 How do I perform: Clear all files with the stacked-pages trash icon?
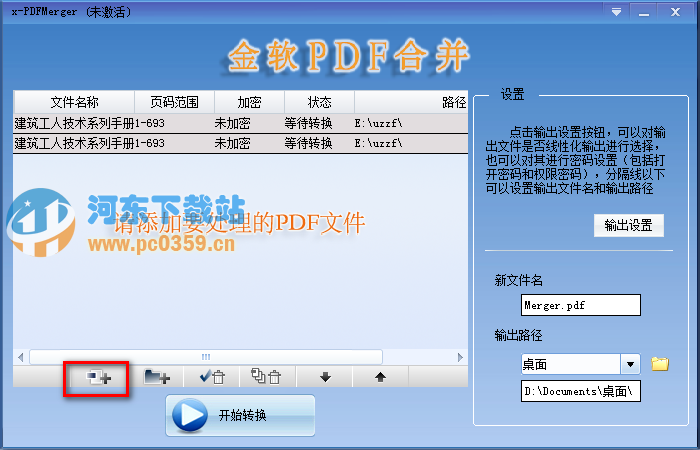tap(267, 378)
